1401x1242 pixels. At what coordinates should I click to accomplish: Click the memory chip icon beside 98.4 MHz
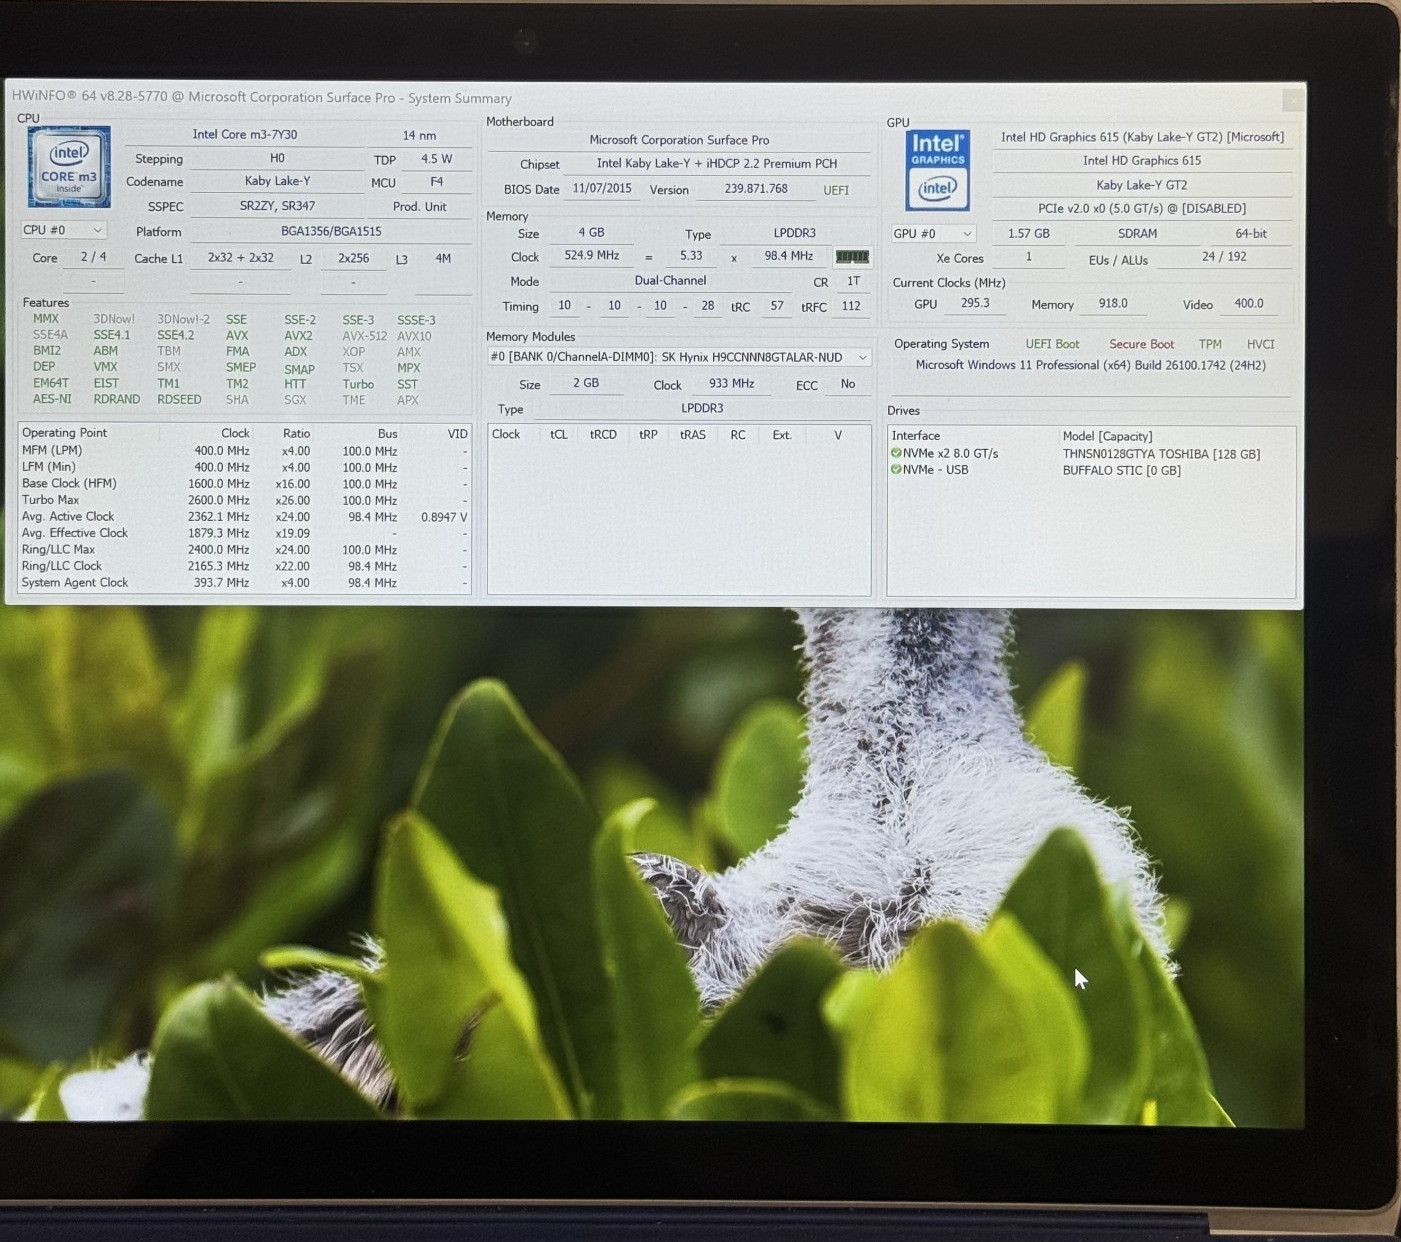pos(852,257)
